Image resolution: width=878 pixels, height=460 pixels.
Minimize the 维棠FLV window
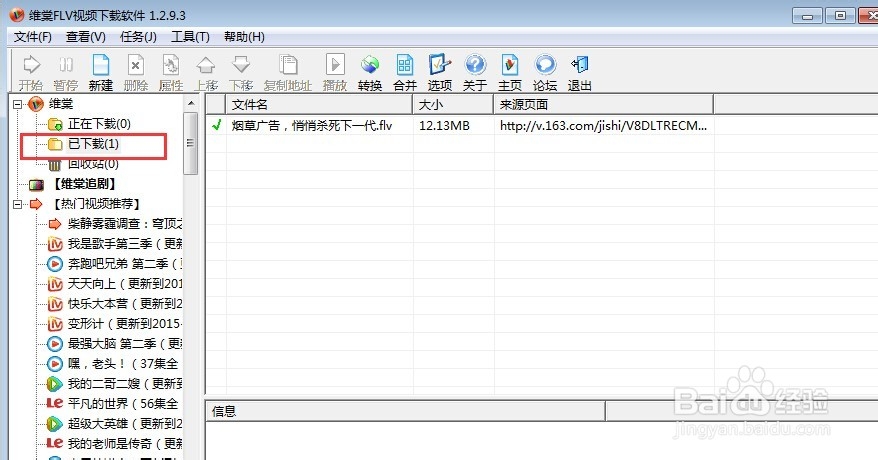[x=807, y=16]
